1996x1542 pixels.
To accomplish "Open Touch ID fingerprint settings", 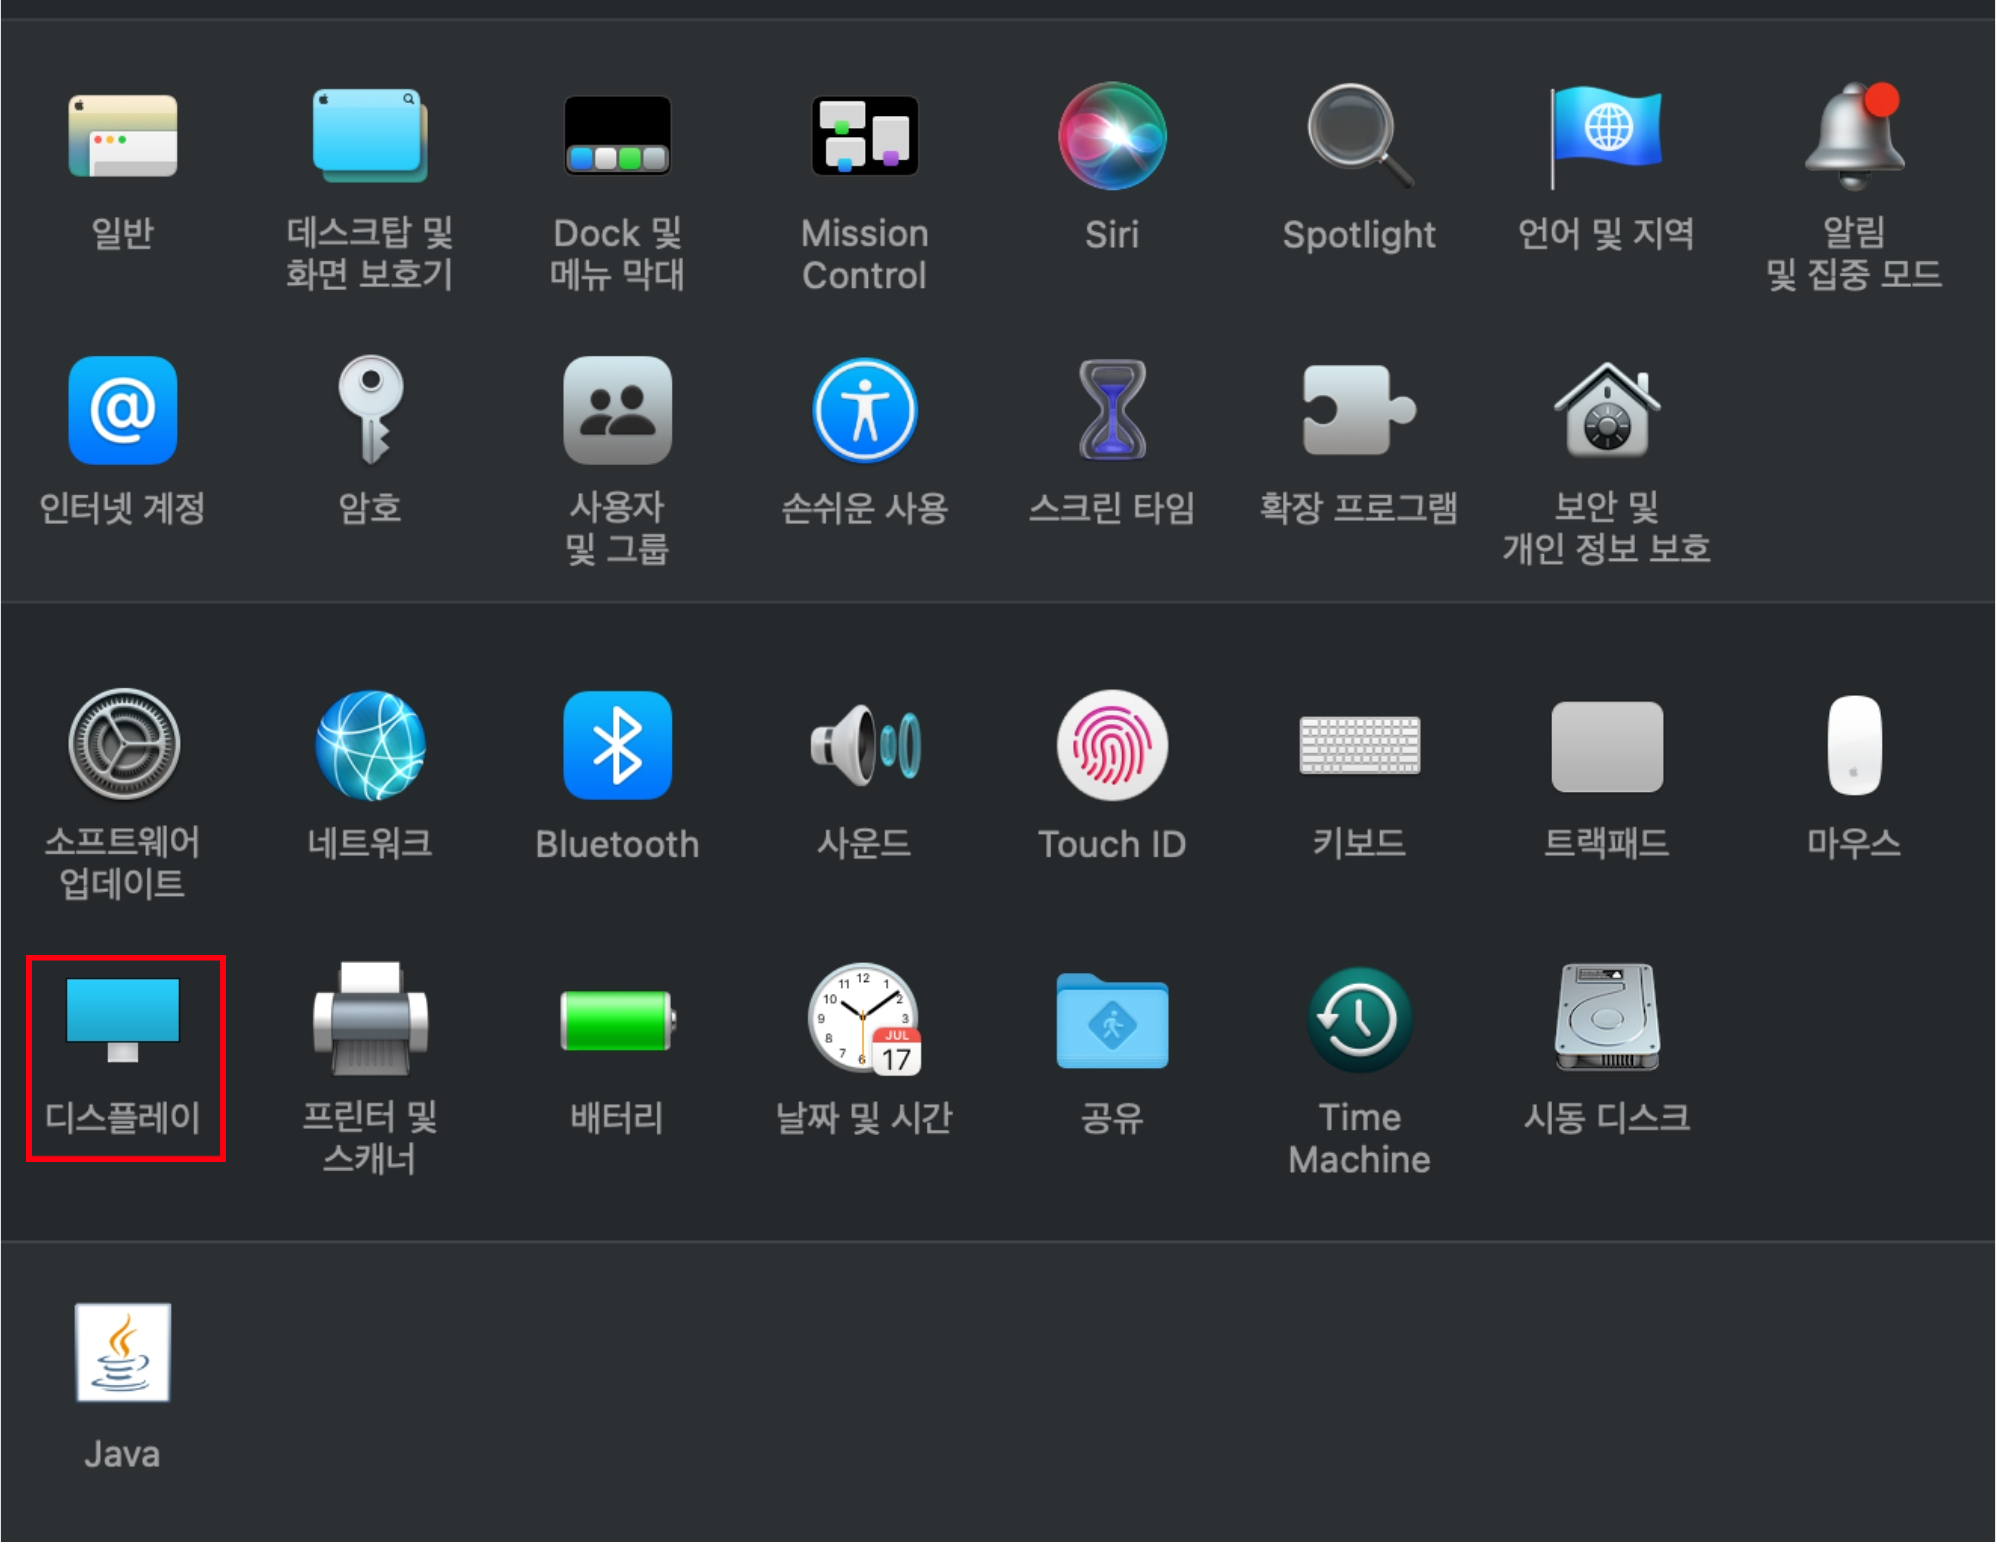I will click(x=1111, y=745).
